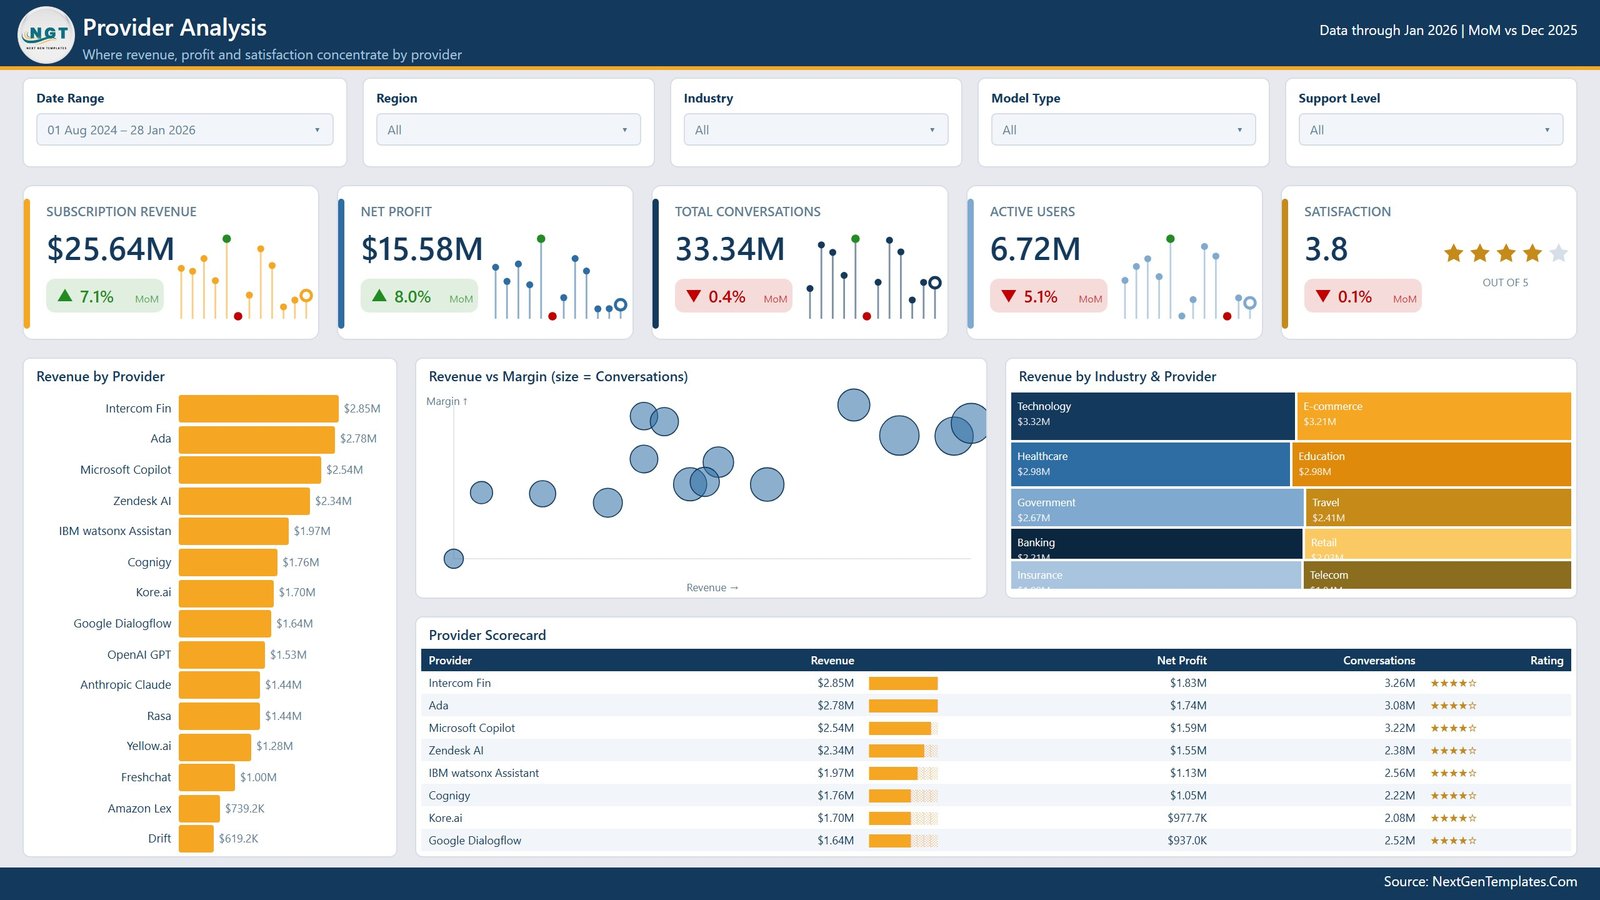Click Ada row in Provider Scorecard
Viewport: 1600px width, 900px height.
[x=996, y=706]
